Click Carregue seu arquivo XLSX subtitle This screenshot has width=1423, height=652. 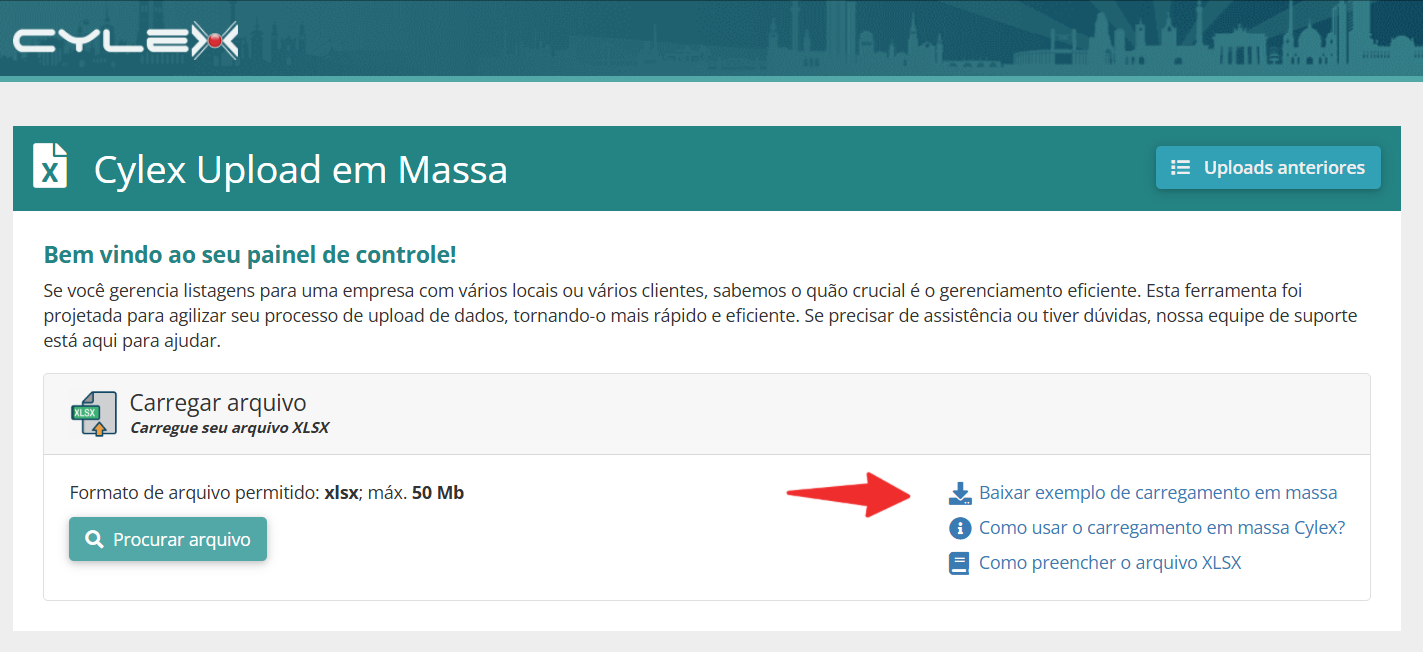230,428
